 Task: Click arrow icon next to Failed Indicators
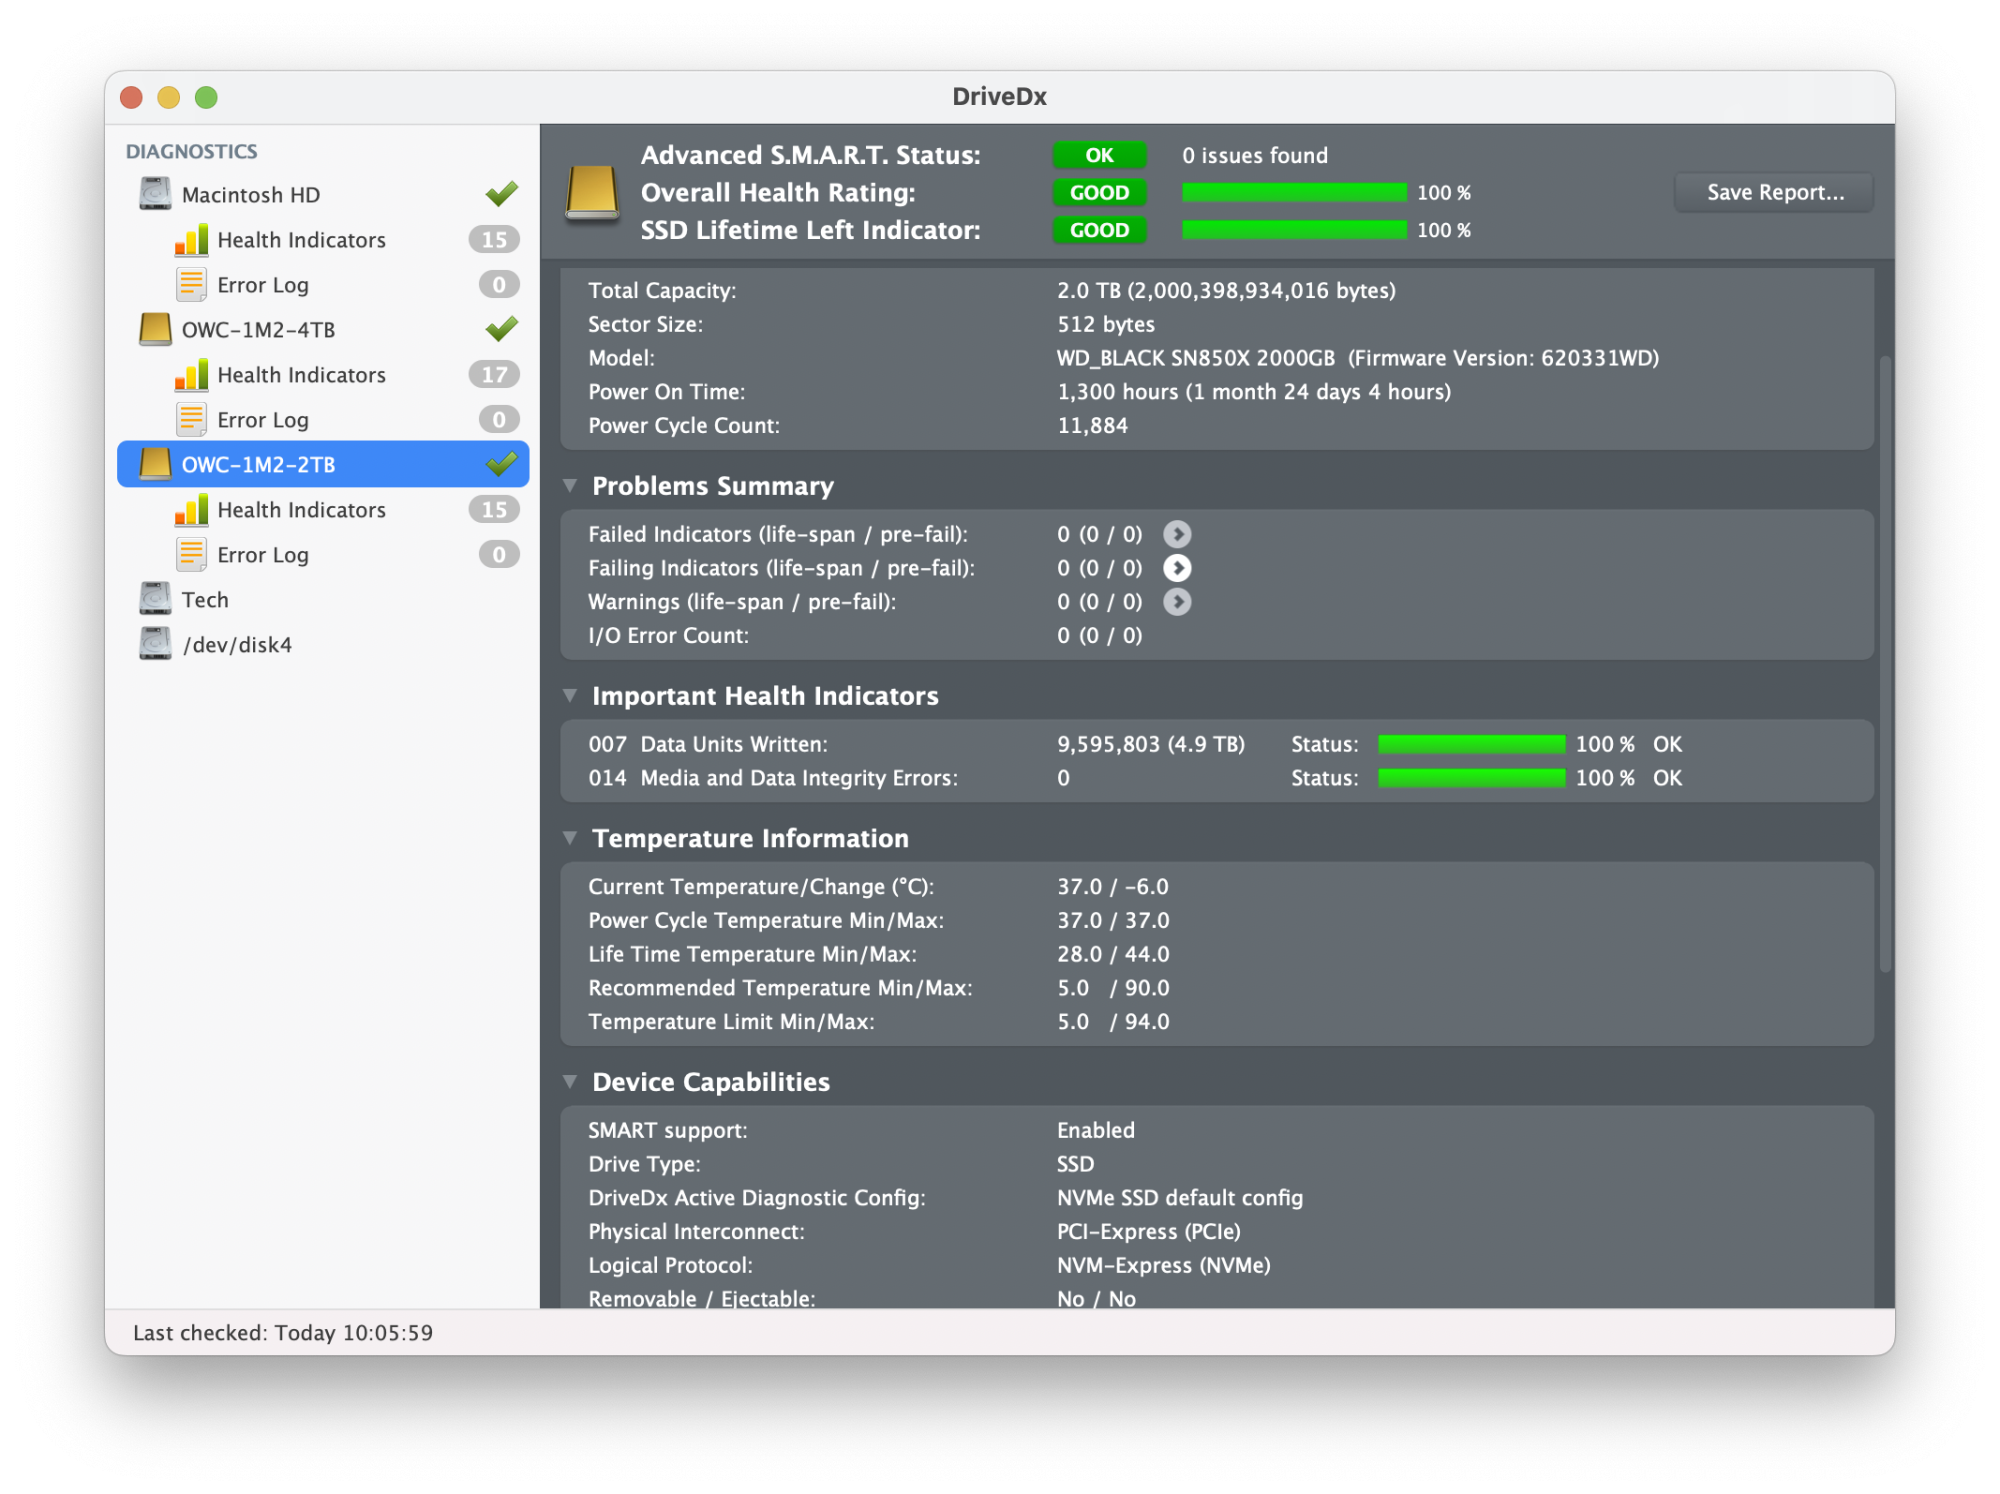[1177, 534]
